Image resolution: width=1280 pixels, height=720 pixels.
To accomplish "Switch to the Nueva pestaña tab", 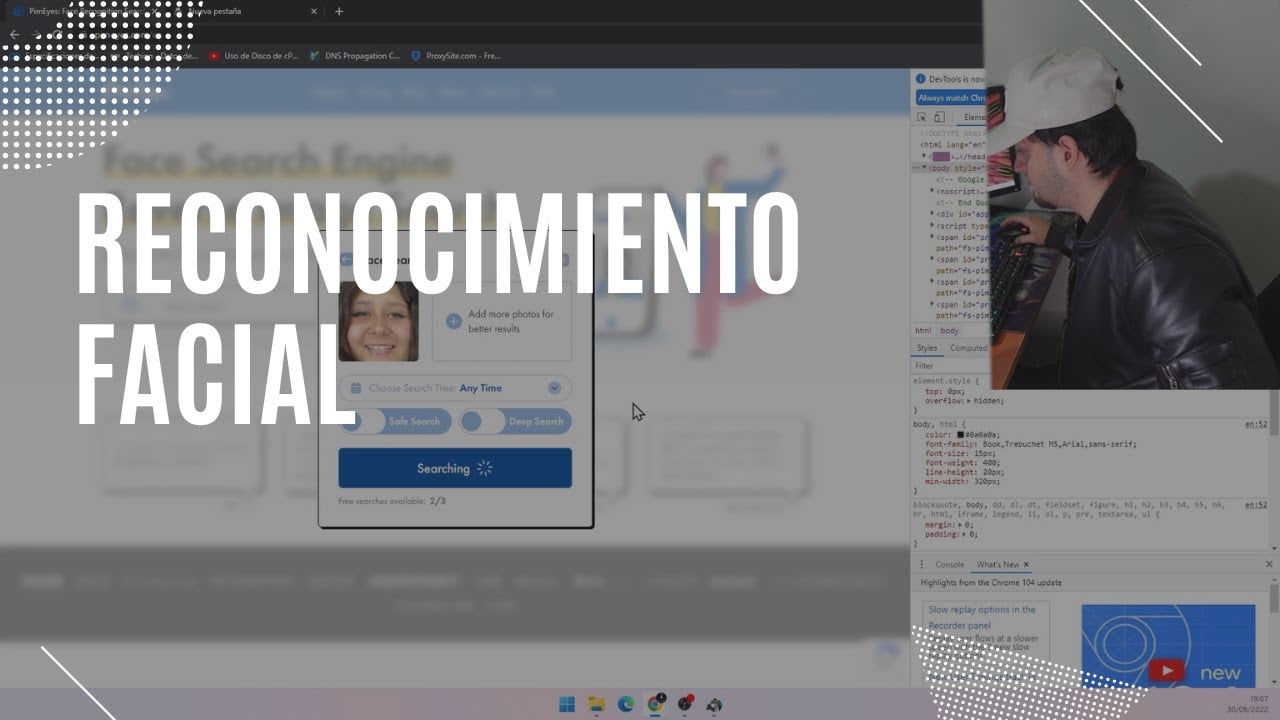I will (x=245, y=11).
